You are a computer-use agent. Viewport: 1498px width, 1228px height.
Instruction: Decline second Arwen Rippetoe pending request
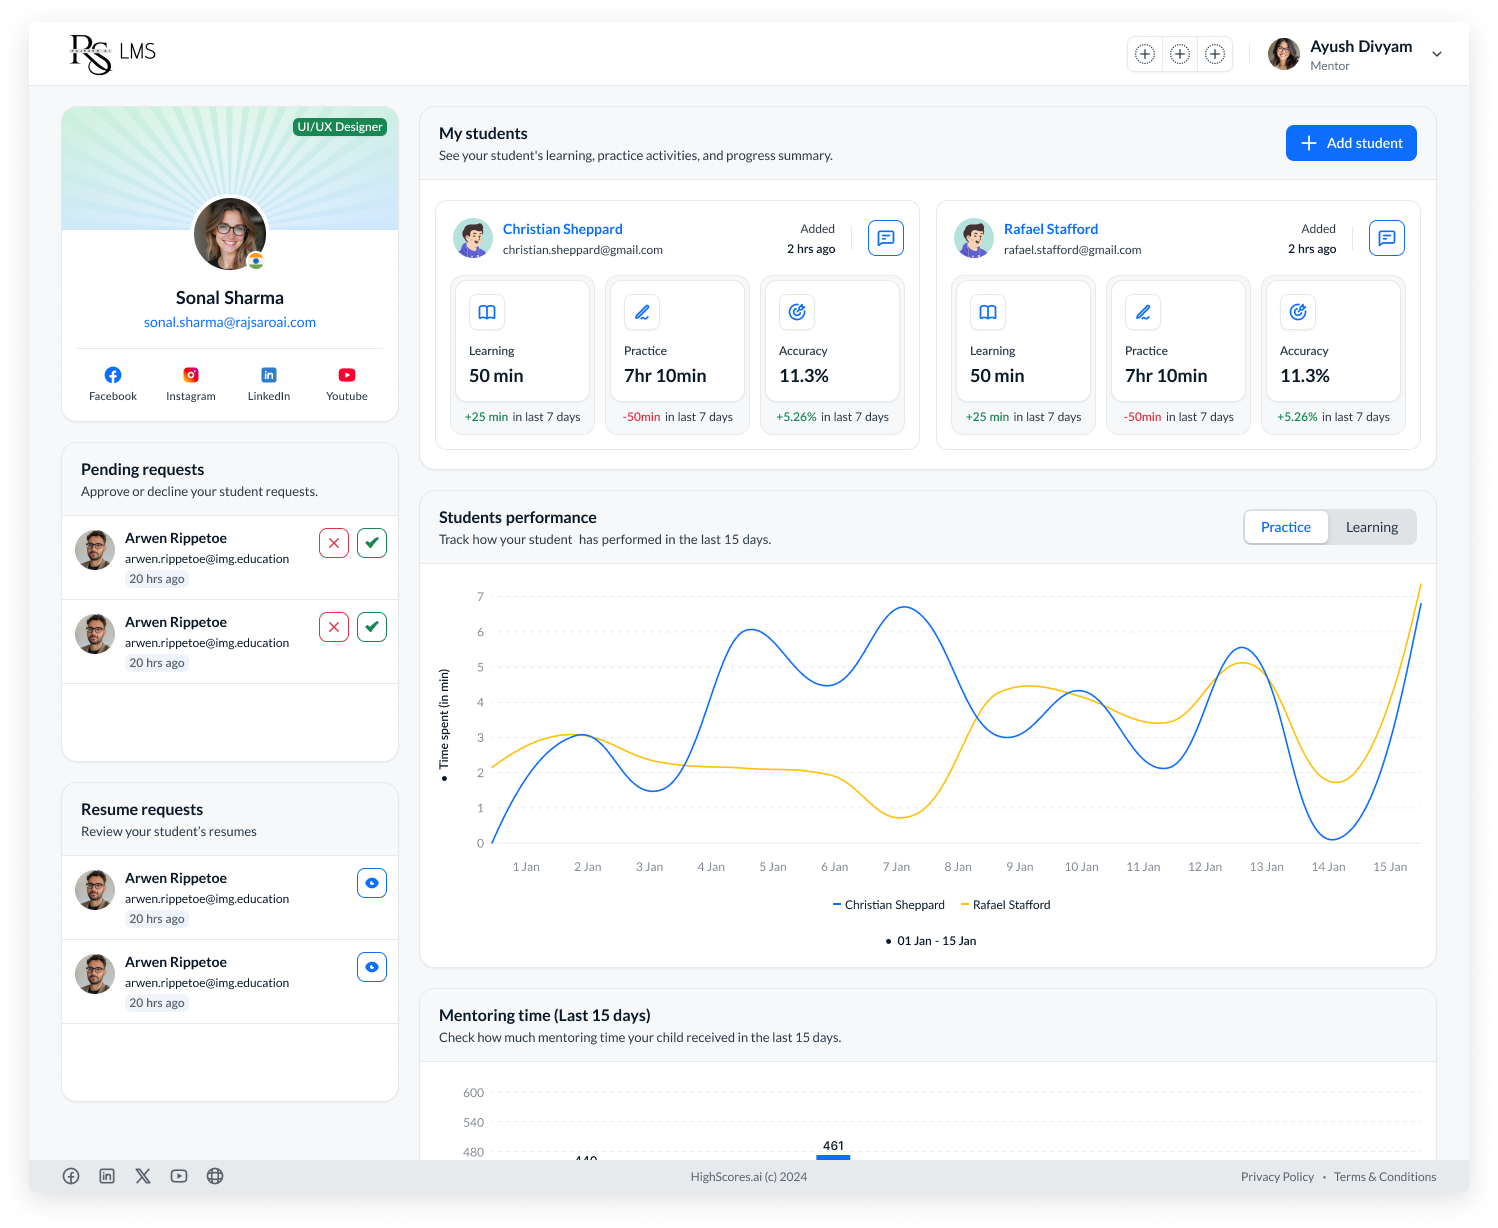[334, 627]
